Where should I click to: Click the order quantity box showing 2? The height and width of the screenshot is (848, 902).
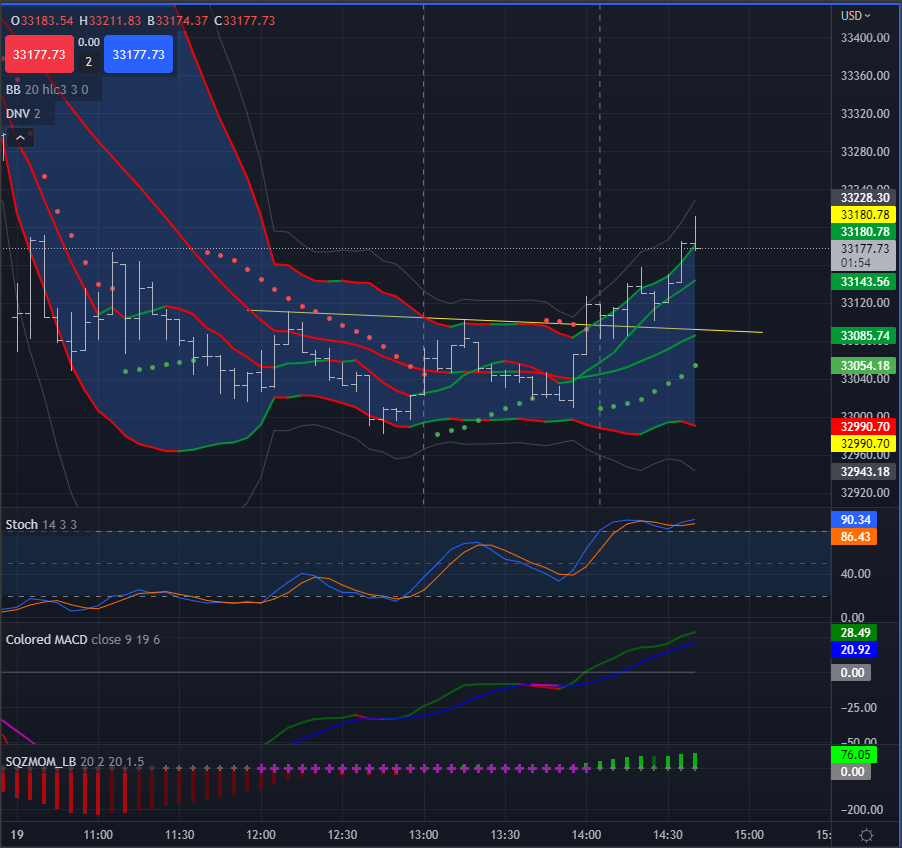pos(89,62)
